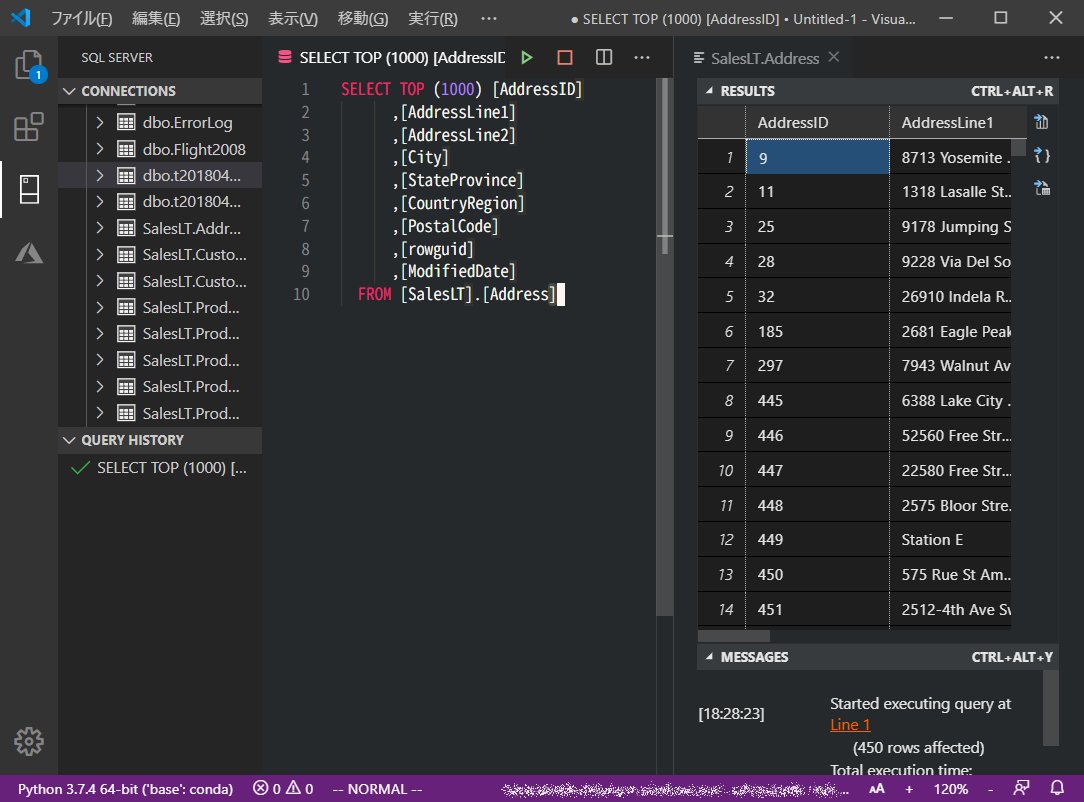Cancel query with red stop button
This screenshot has width=1084, height=802.
[565, 57]
